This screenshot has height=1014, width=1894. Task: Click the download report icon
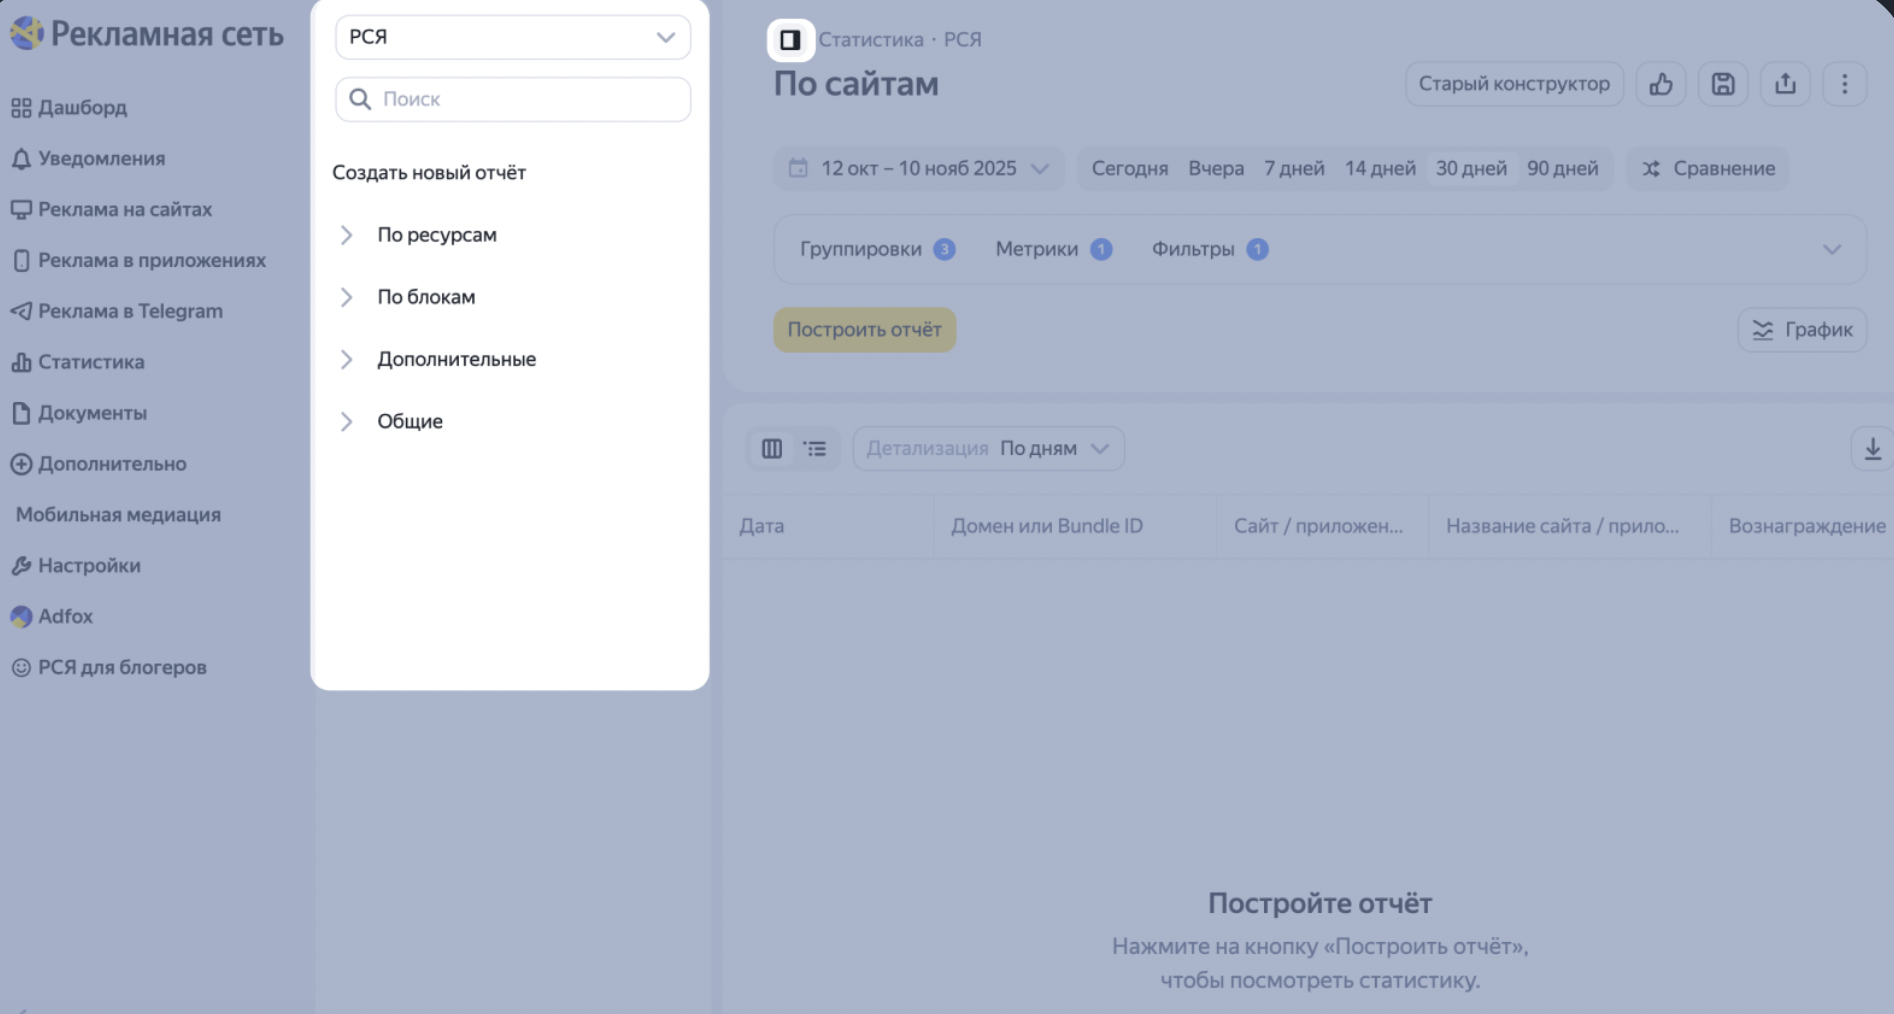pos(1872,449)
